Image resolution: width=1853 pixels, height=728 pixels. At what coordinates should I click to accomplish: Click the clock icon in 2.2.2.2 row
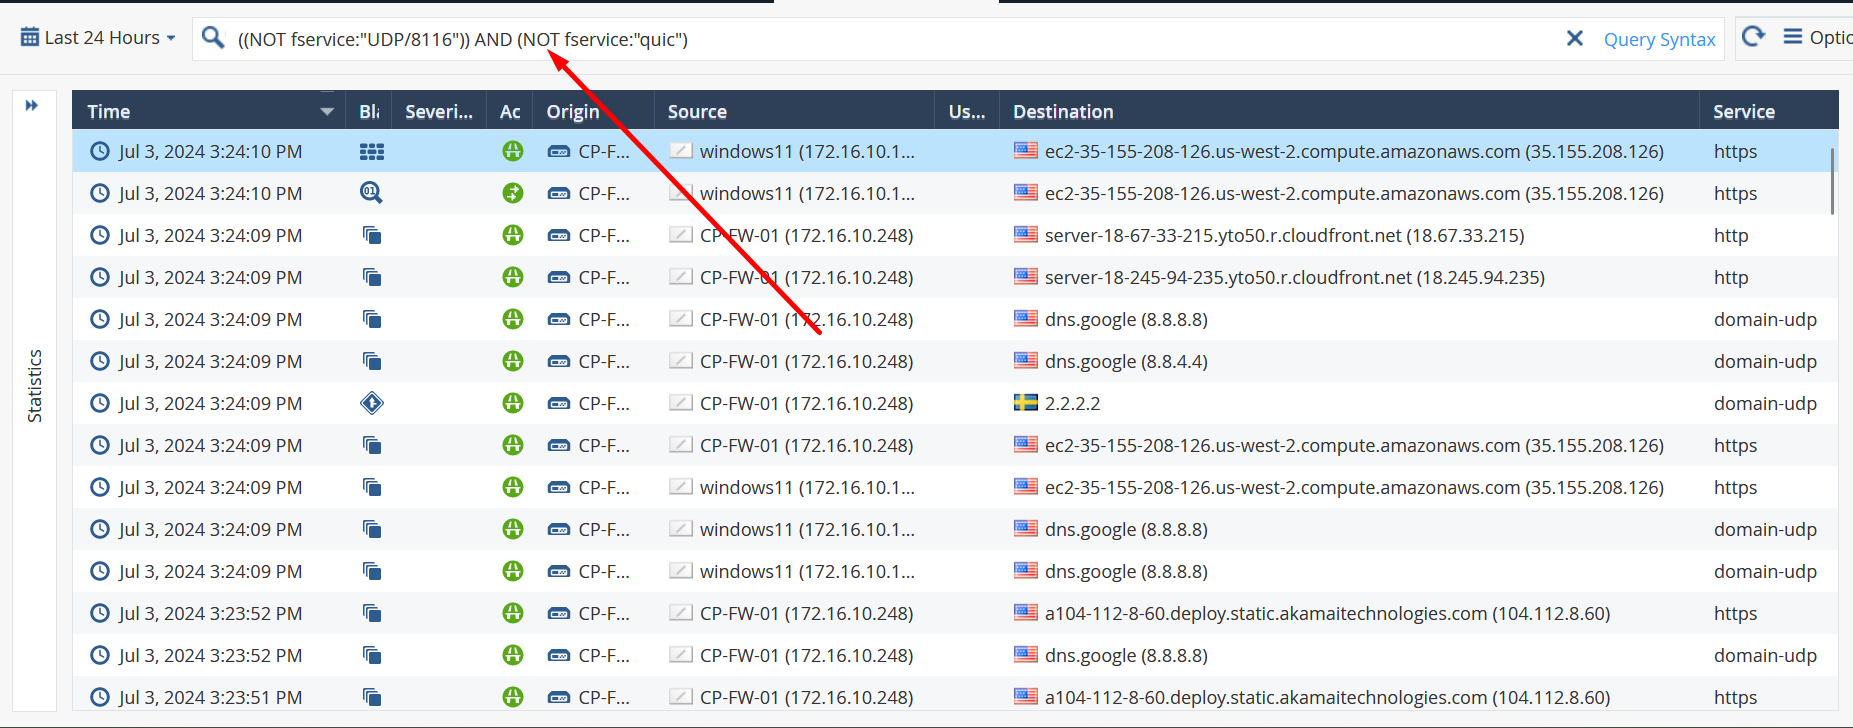[100, 403]
